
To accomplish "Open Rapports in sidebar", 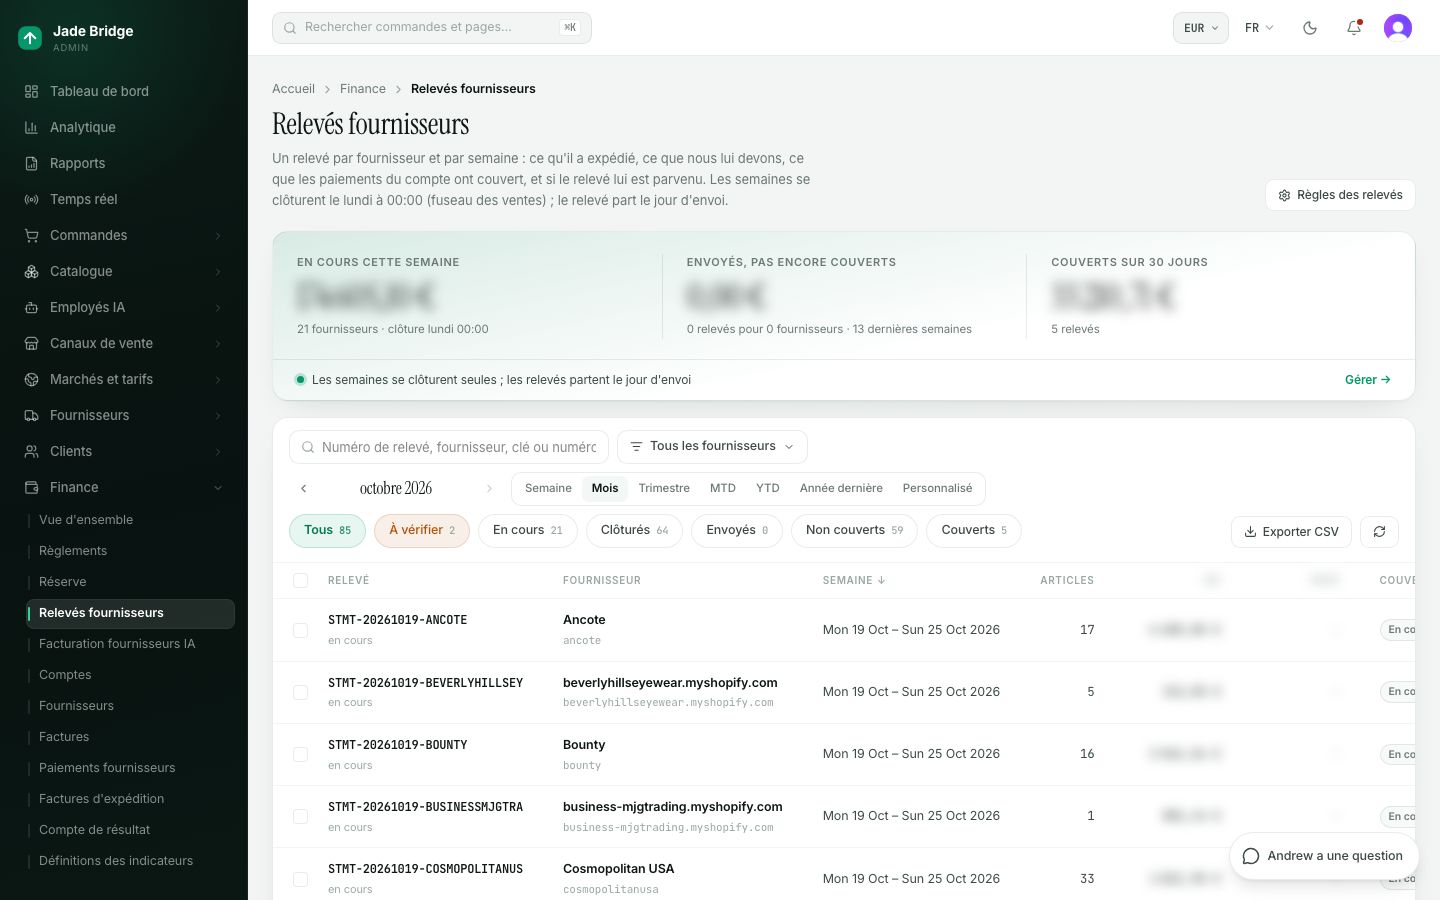I will pos(124,163).
